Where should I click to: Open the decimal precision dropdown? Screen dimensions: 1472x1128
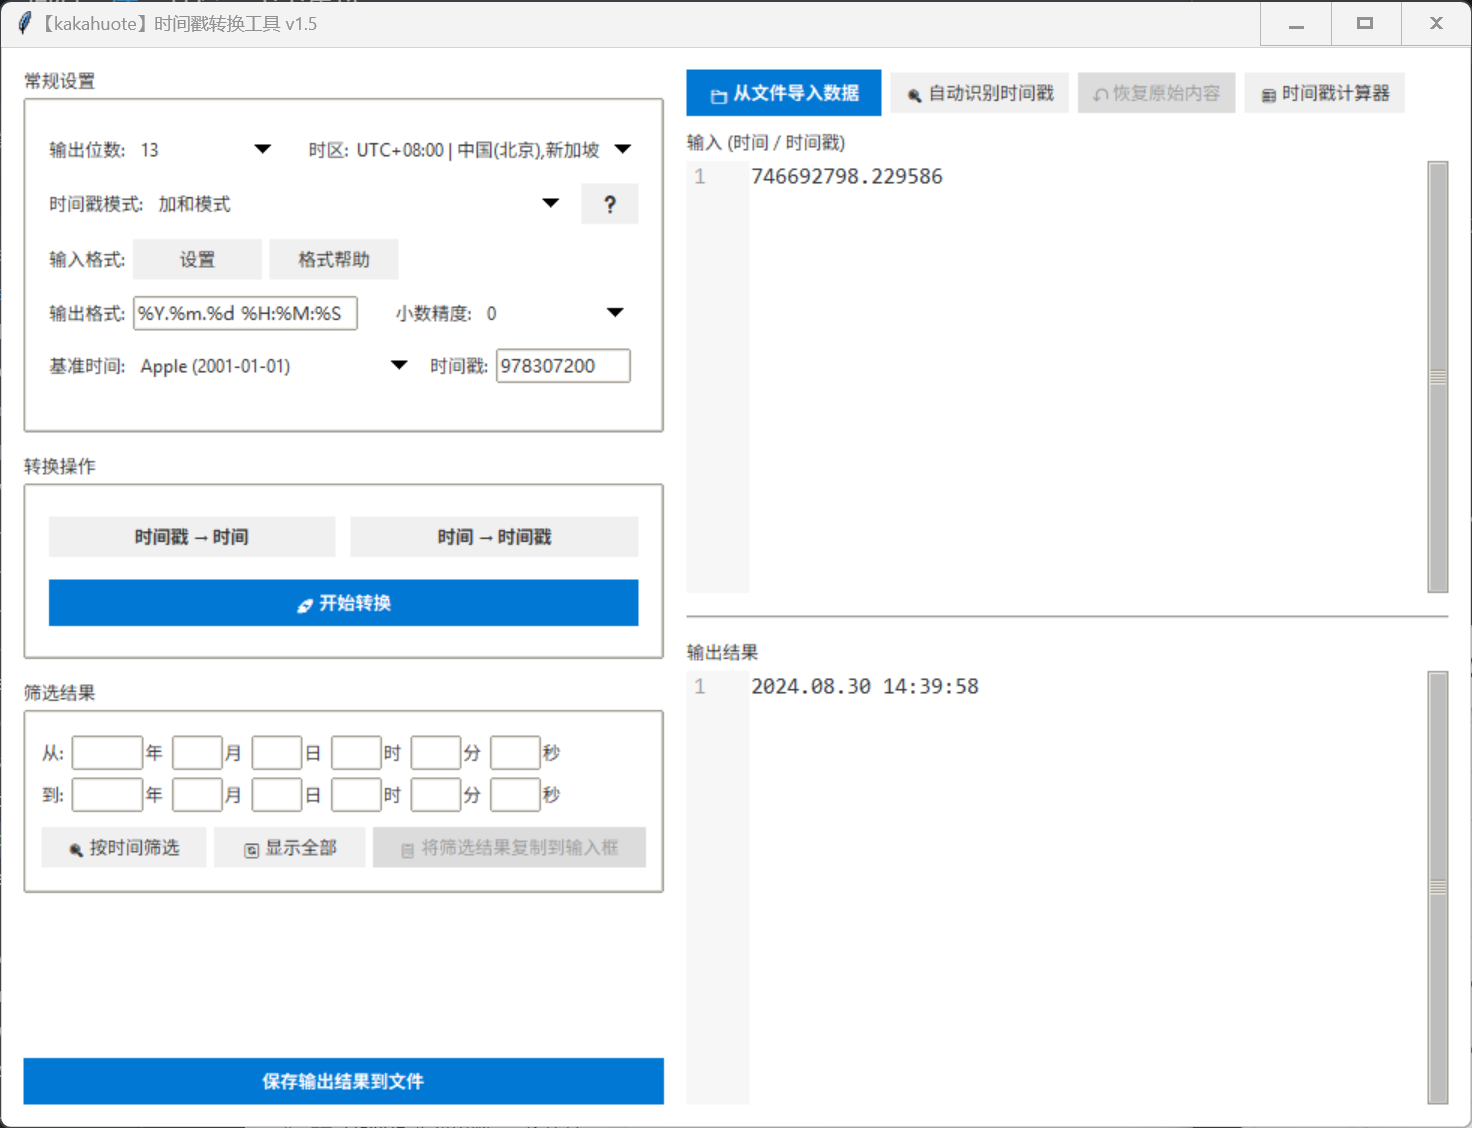tap(615, 313)
